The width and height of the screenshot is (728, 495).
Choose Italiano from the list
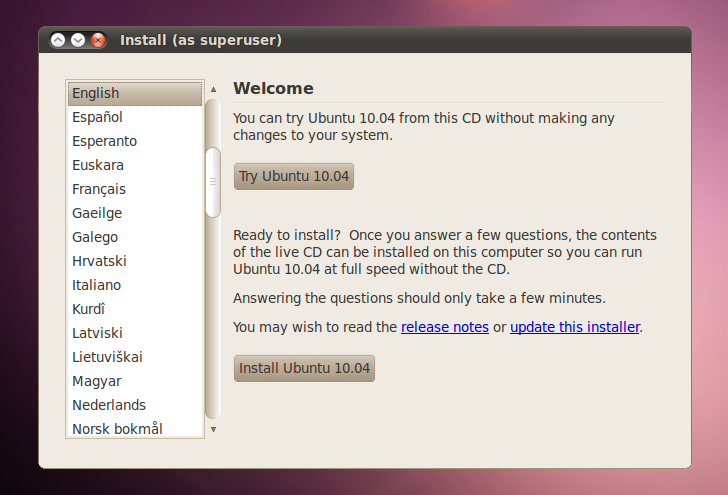(135, 285)
